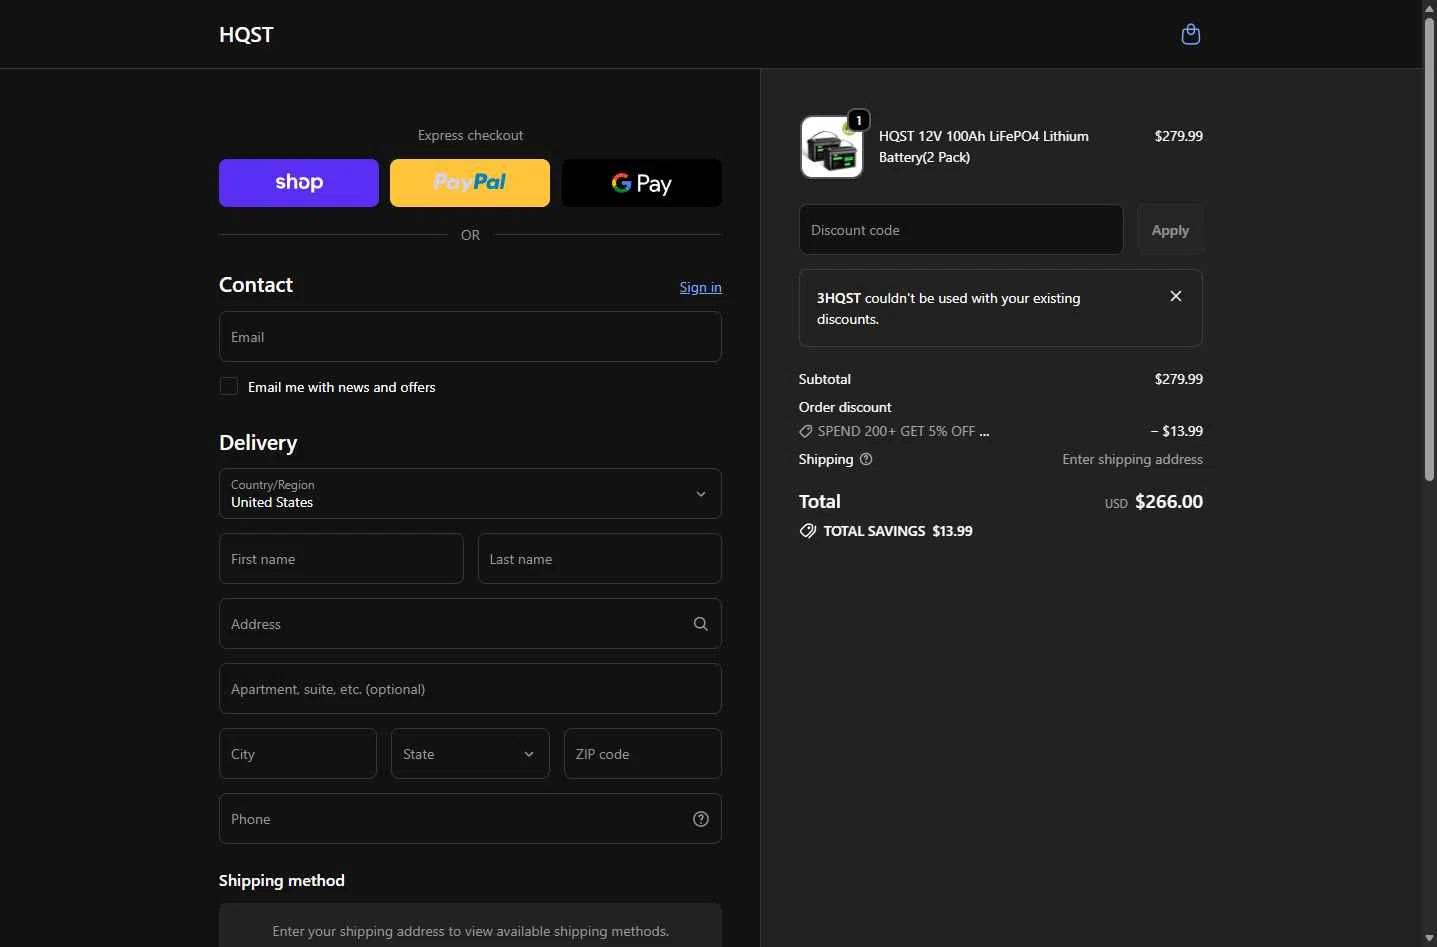Open the Country/Region dropdown
This screenshot has width=1437, height=947.
pos(470,494)
